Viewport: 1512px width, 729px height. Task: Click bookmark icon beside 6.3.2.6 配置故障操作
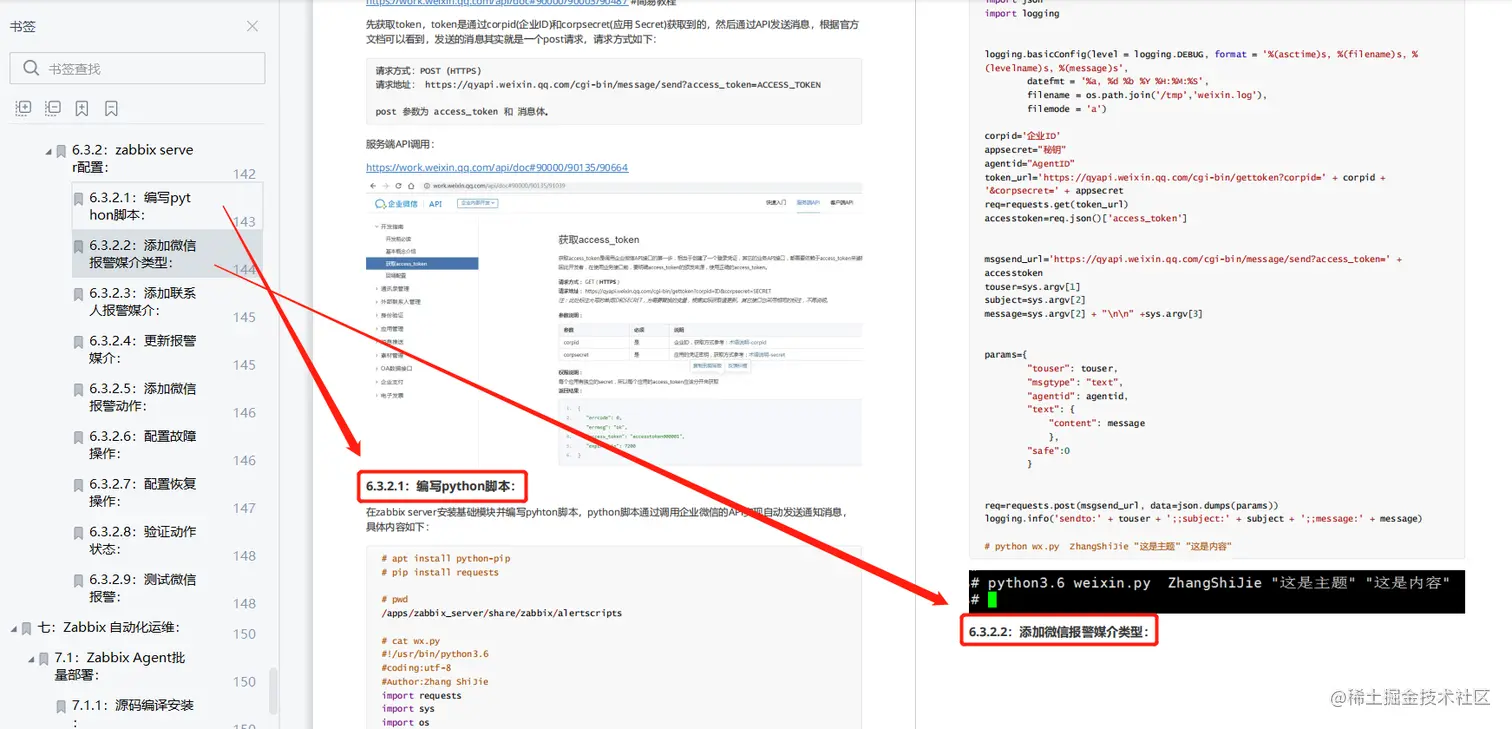pos(78,437)
